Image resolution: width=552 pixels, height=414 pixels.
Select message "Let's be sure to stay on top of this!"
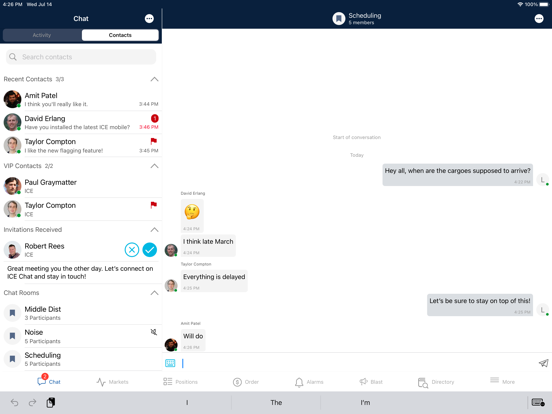[479, 305]
